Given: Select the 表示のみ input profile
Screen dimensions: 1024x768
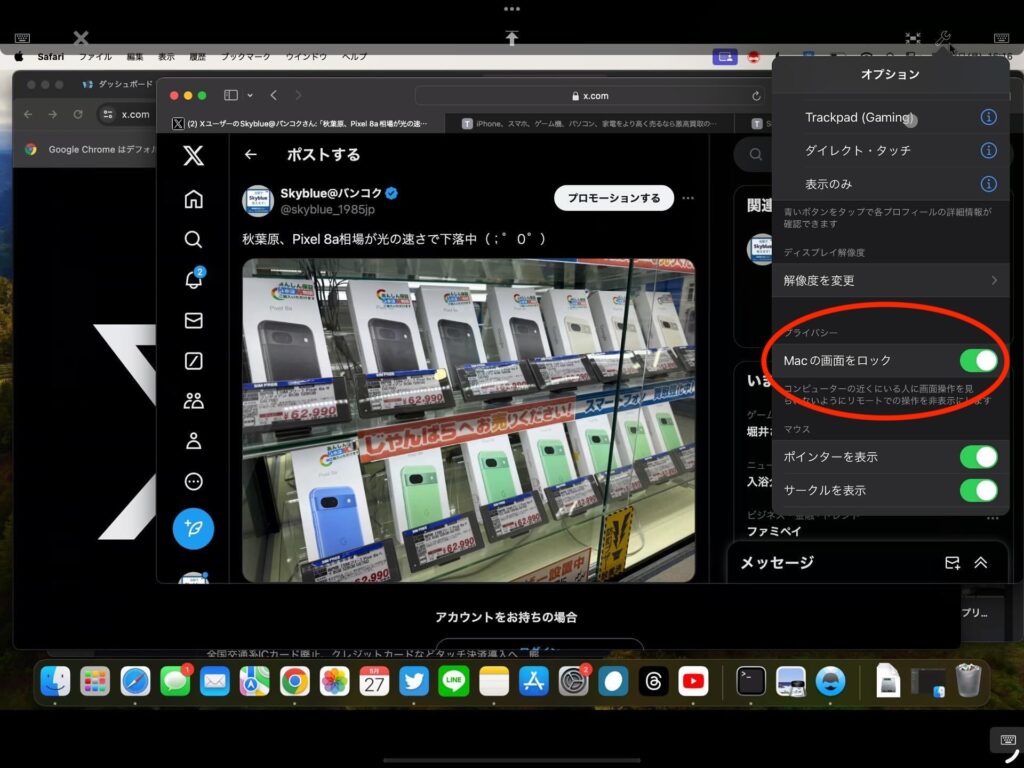Looking at the screenshot, I should [829, 184].
